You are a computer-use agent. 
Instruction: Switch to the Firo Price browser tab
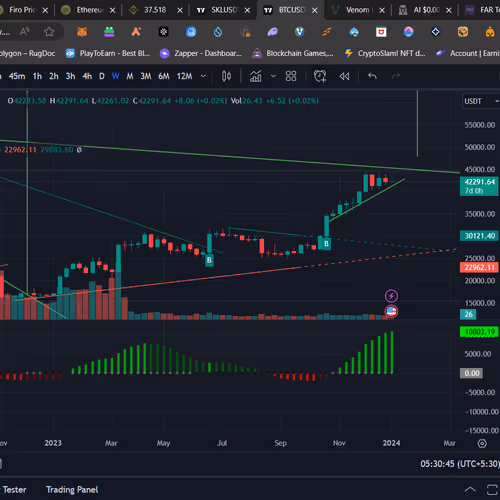click(22, 10)
